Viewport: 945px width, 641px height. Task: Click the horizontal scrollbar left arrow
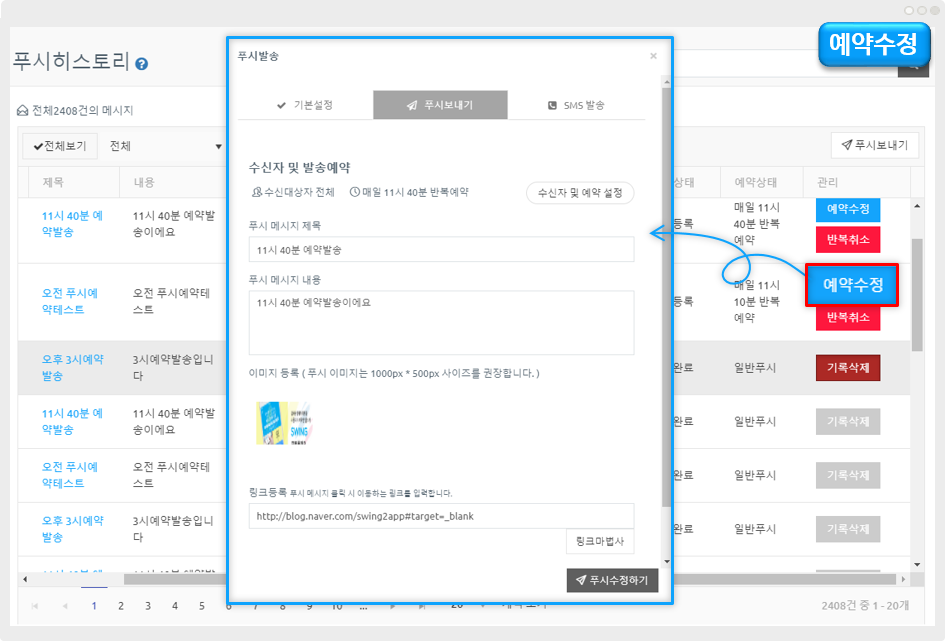tap(24, 579)
